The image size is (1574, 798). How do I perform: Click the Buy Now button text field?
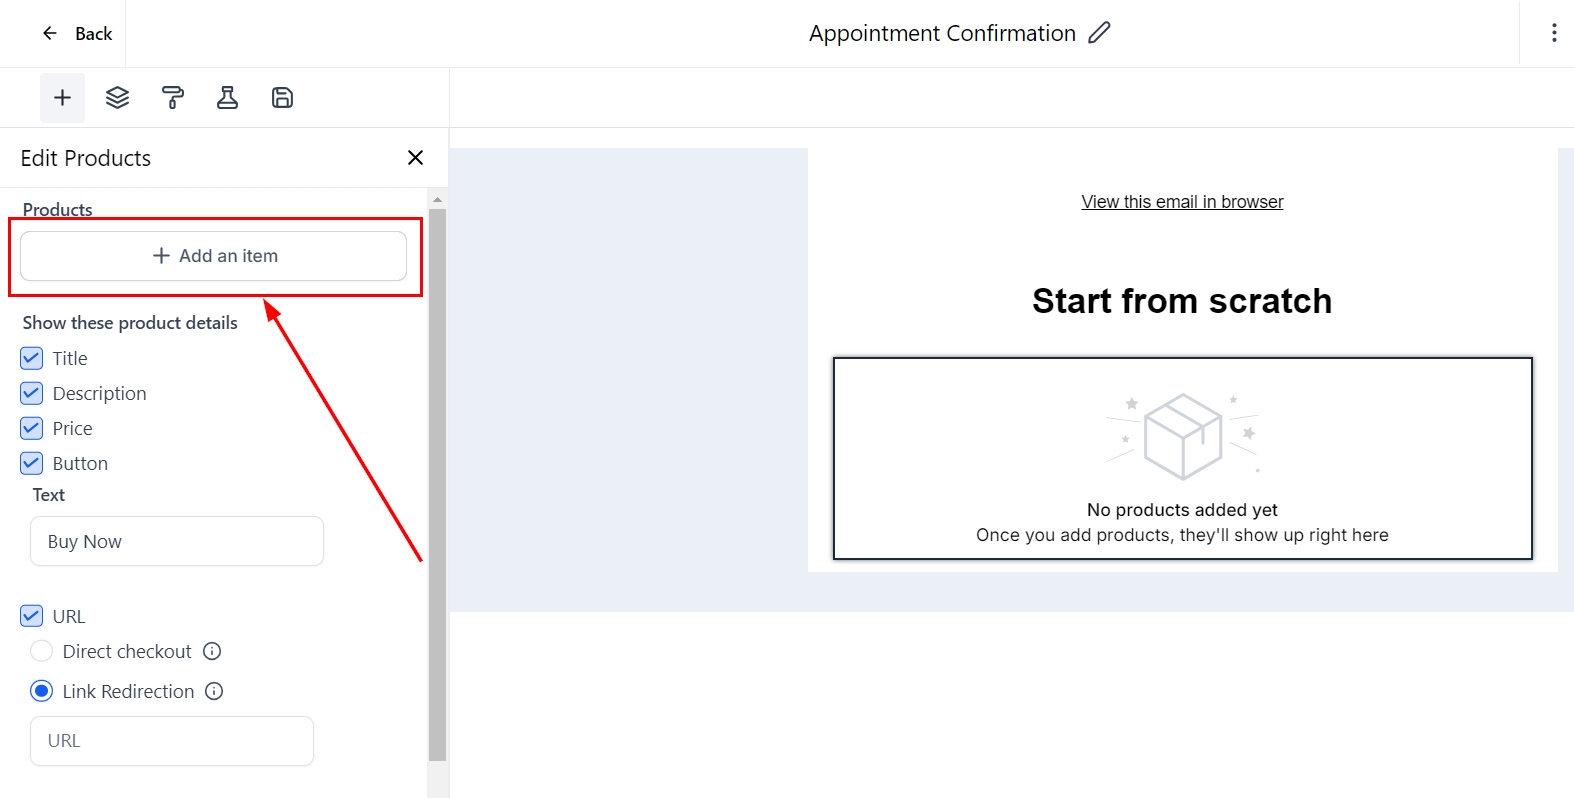177,541
